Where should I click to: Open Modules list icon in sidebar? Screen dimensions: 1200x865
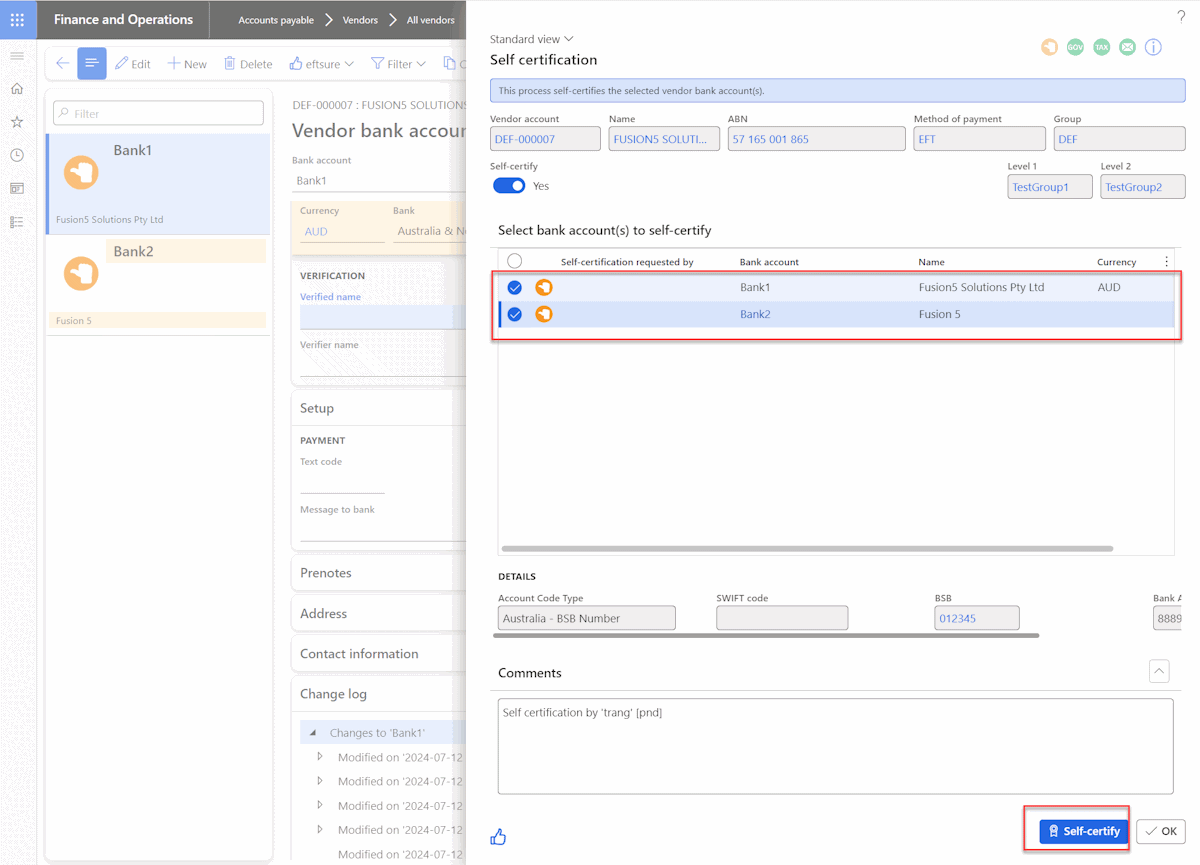(x=17, y=222)
